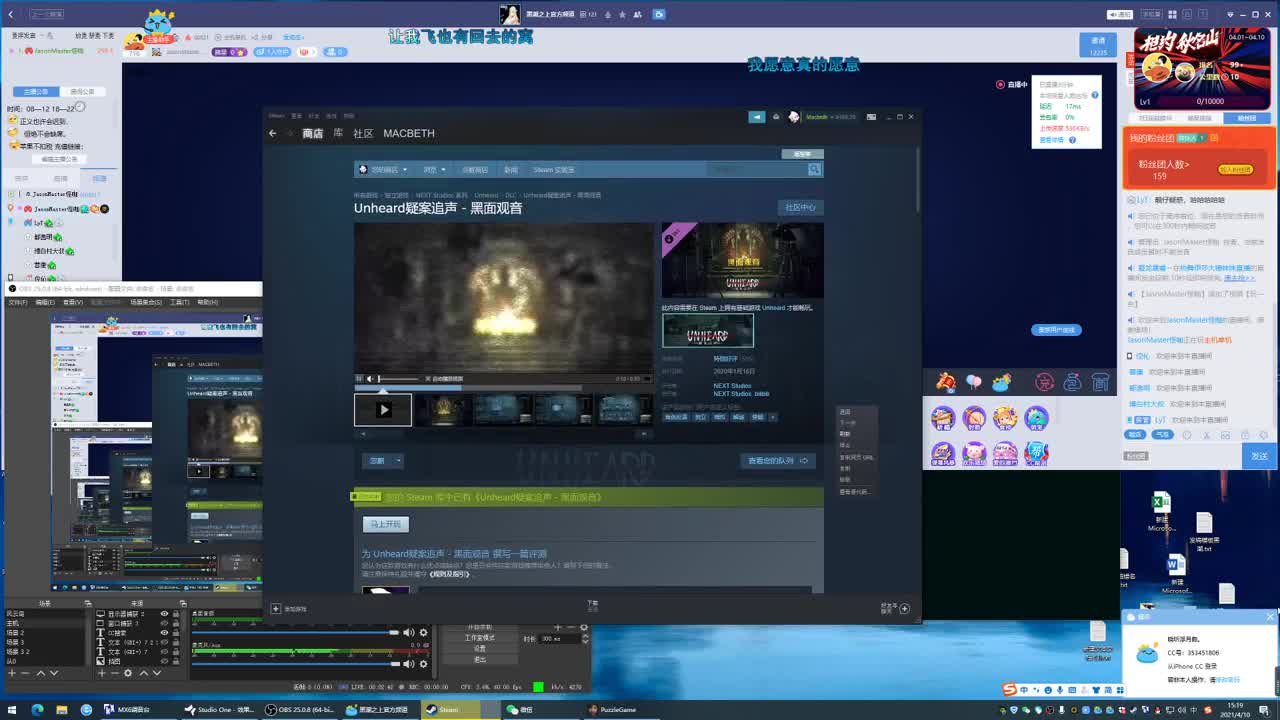Open the NEXT Studios developer link
The height and width of the screenshot is (720, 1280).
click(x=732, y=386)
